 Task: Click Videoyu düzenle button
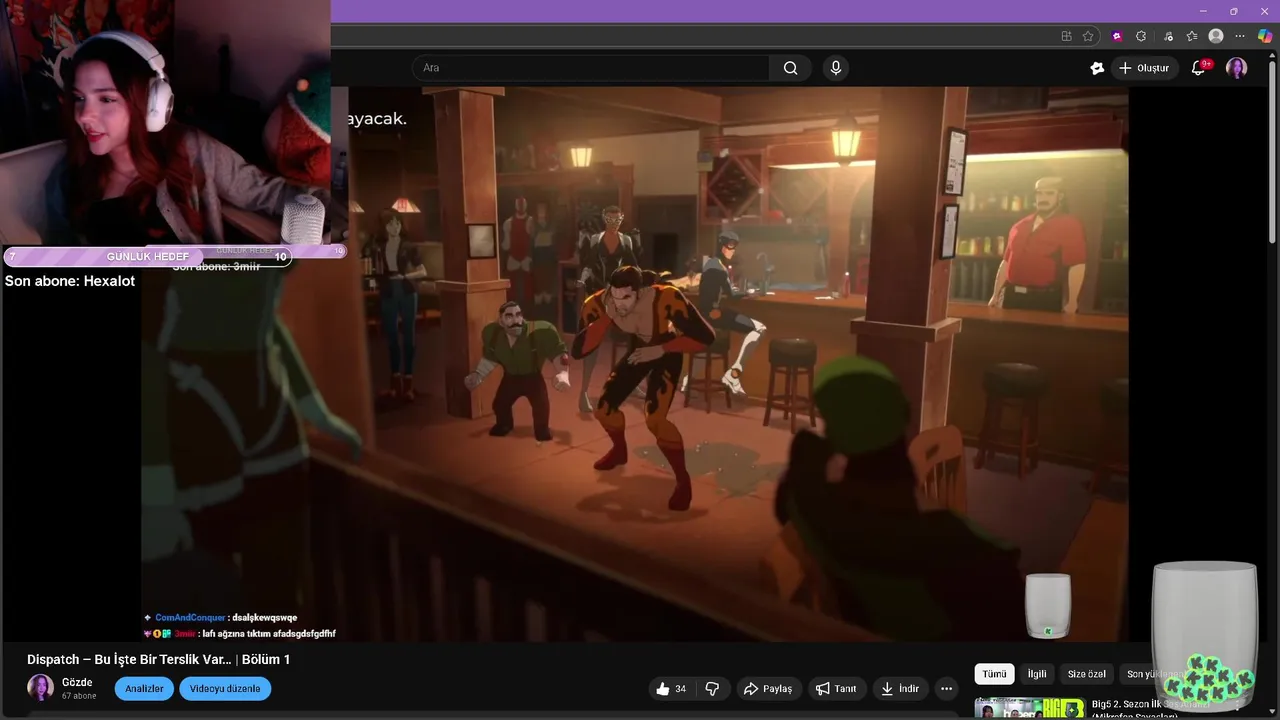tap(225, 689)
